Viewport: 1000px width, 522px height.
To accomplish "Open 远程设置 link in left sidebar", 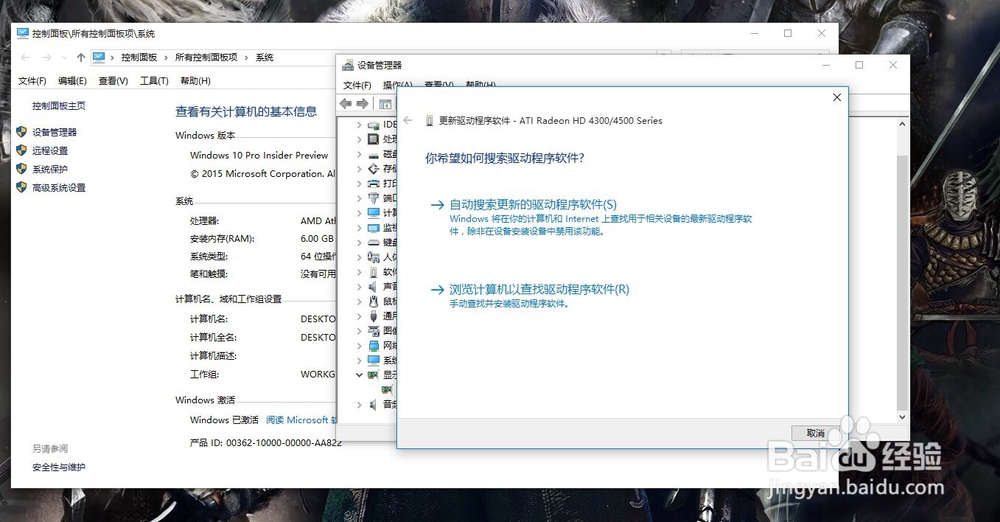I will point(50,151).
